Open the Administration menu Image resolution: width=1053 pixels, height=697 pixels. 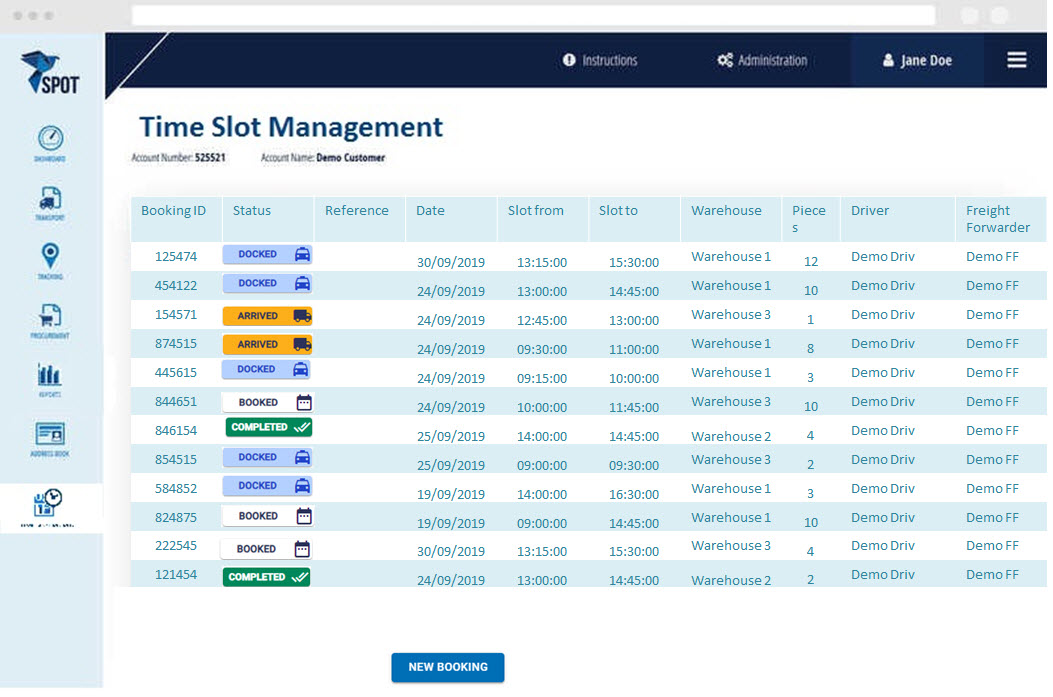pos(762,60)
